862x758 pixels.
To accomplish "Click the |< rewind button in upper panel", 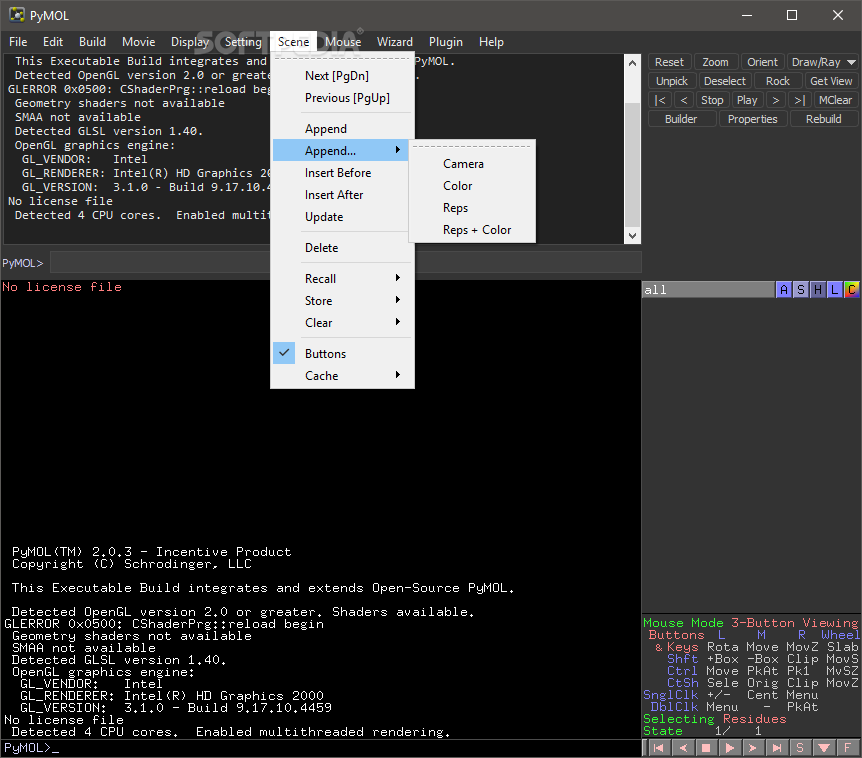I will (x=660, y=100).
